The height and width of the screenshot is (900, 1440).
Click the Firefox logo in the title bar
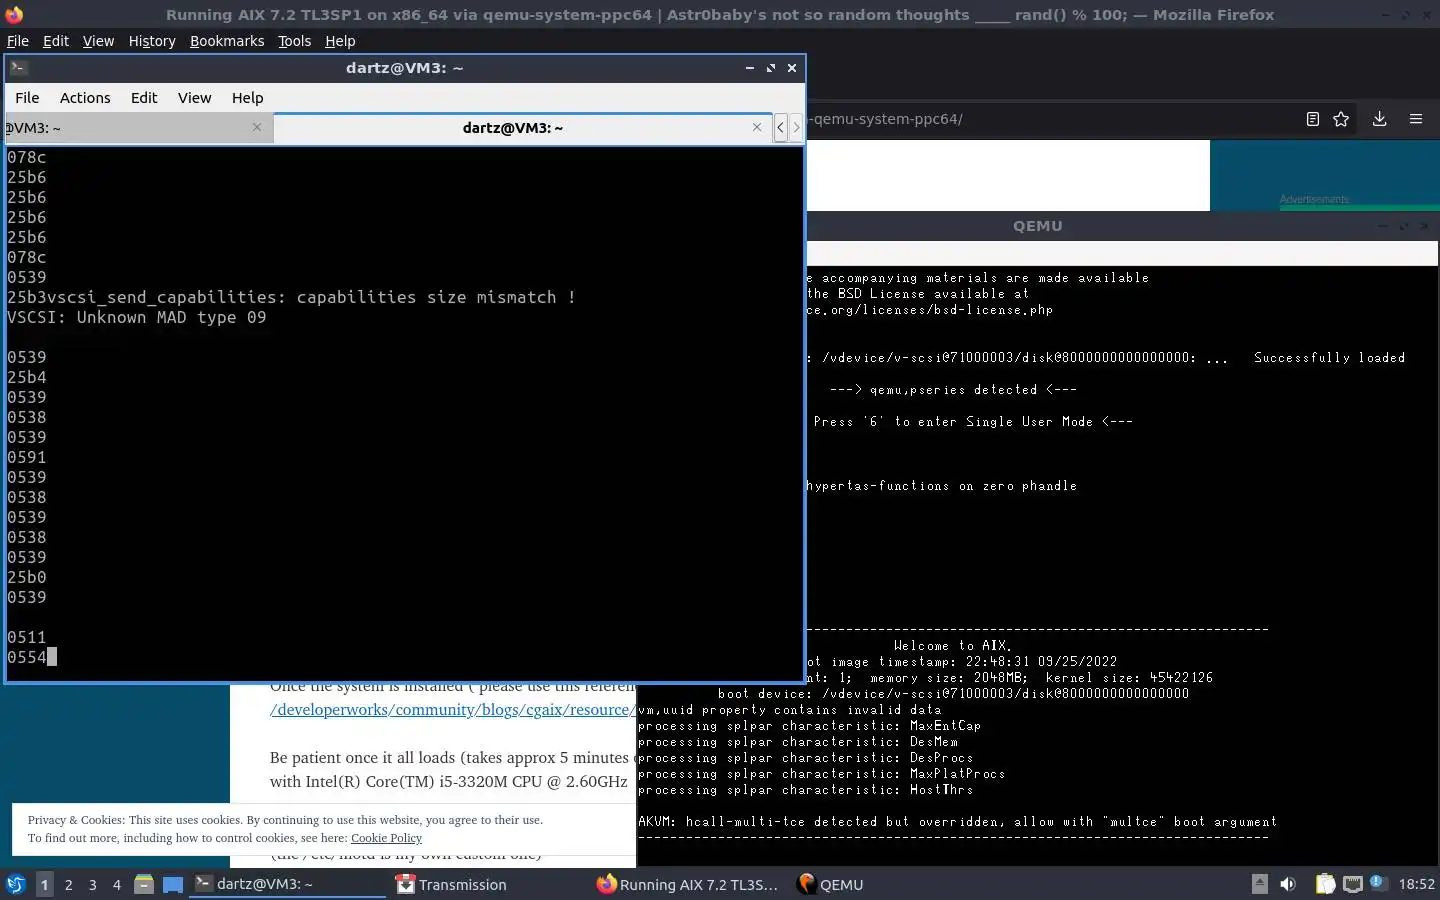[14, 14]
